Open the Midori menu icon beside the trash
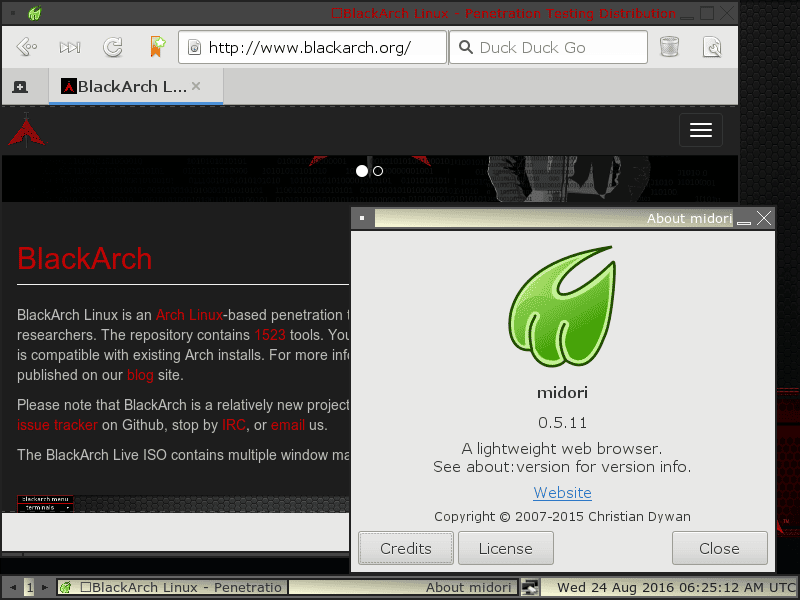 point(712,47)
